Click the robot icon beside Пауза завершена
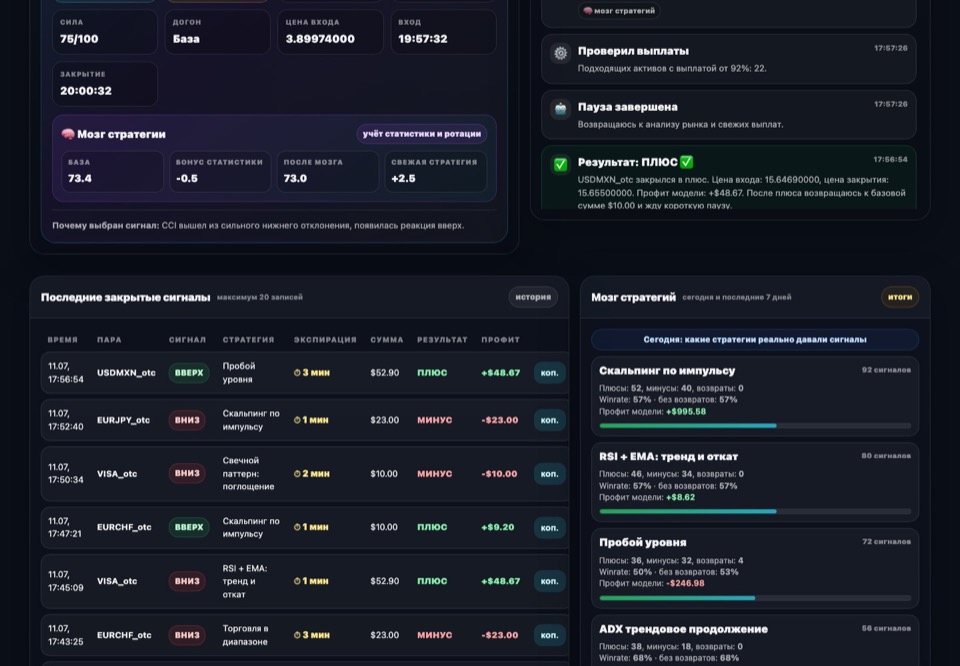 560,109
